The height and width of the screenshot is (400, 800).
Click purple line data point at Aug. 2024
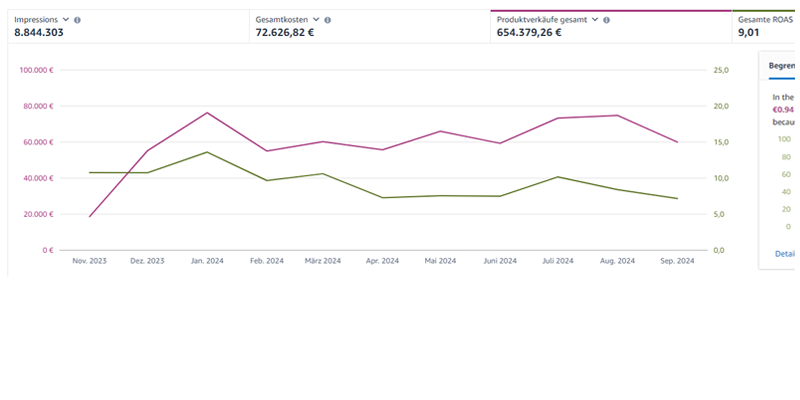tap(618, 115)
